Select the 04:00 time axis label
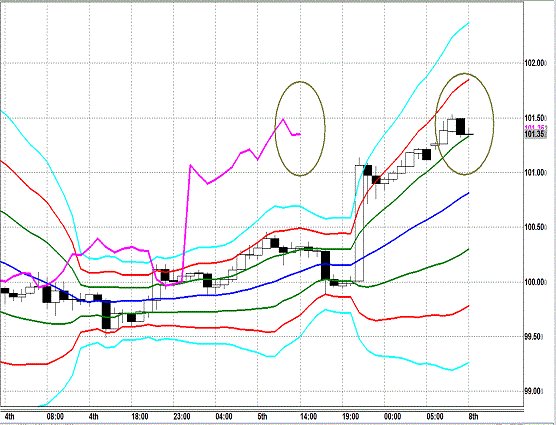The height and width of the screenshot is (425, 556). coord(224,416)
